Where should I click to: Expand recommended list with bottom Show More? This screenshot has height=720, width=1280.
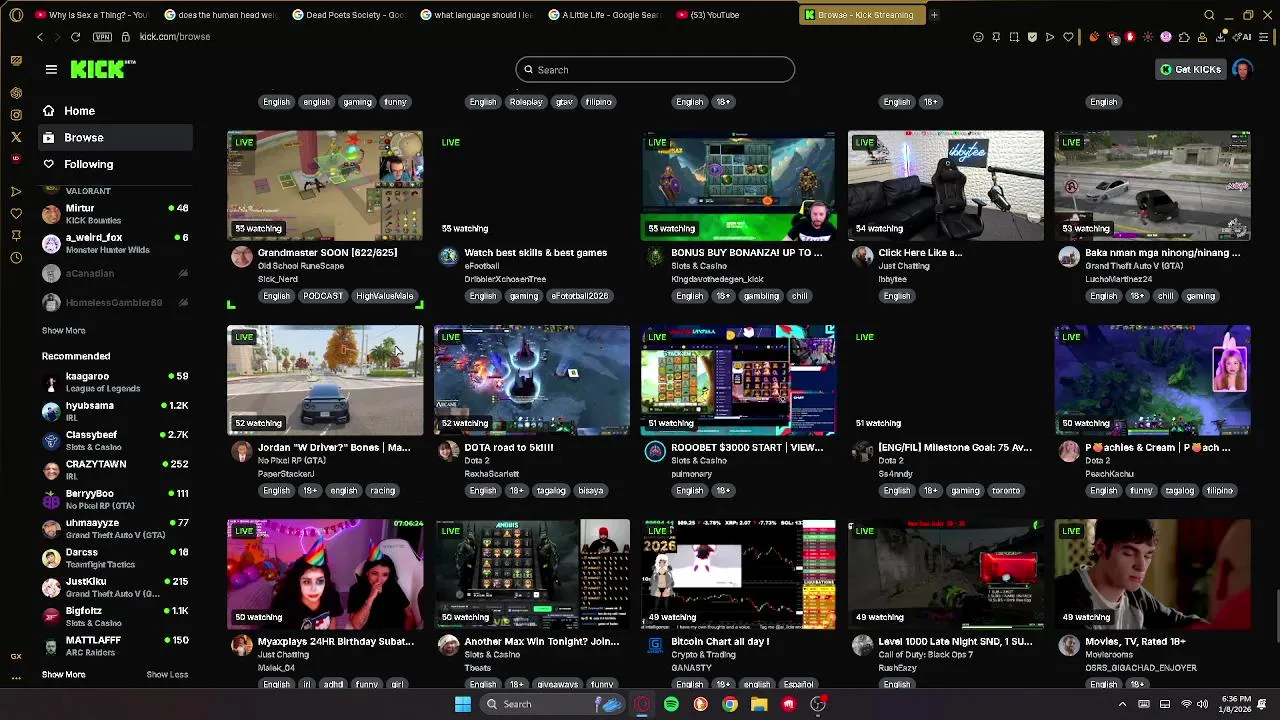63,674
